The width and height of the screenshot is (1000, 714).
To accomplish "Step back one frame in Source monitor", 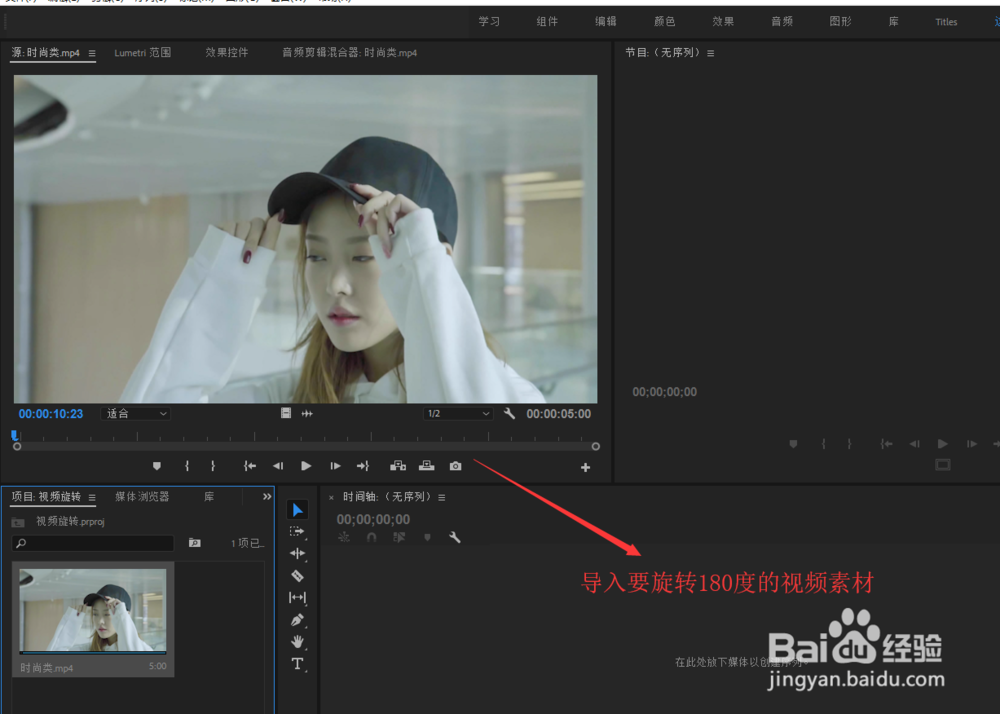I will pos(278,466).
